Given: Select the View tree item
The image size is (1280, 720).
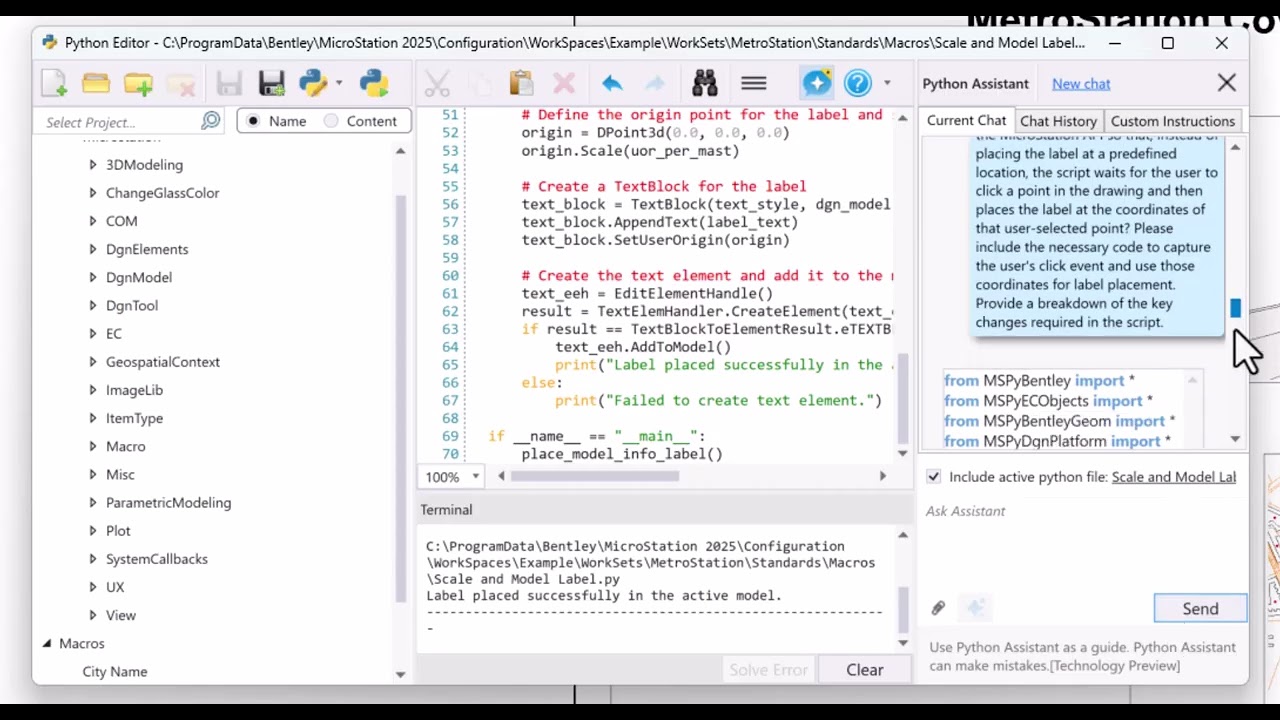Looking at the screenshot, I should (121, 615).
